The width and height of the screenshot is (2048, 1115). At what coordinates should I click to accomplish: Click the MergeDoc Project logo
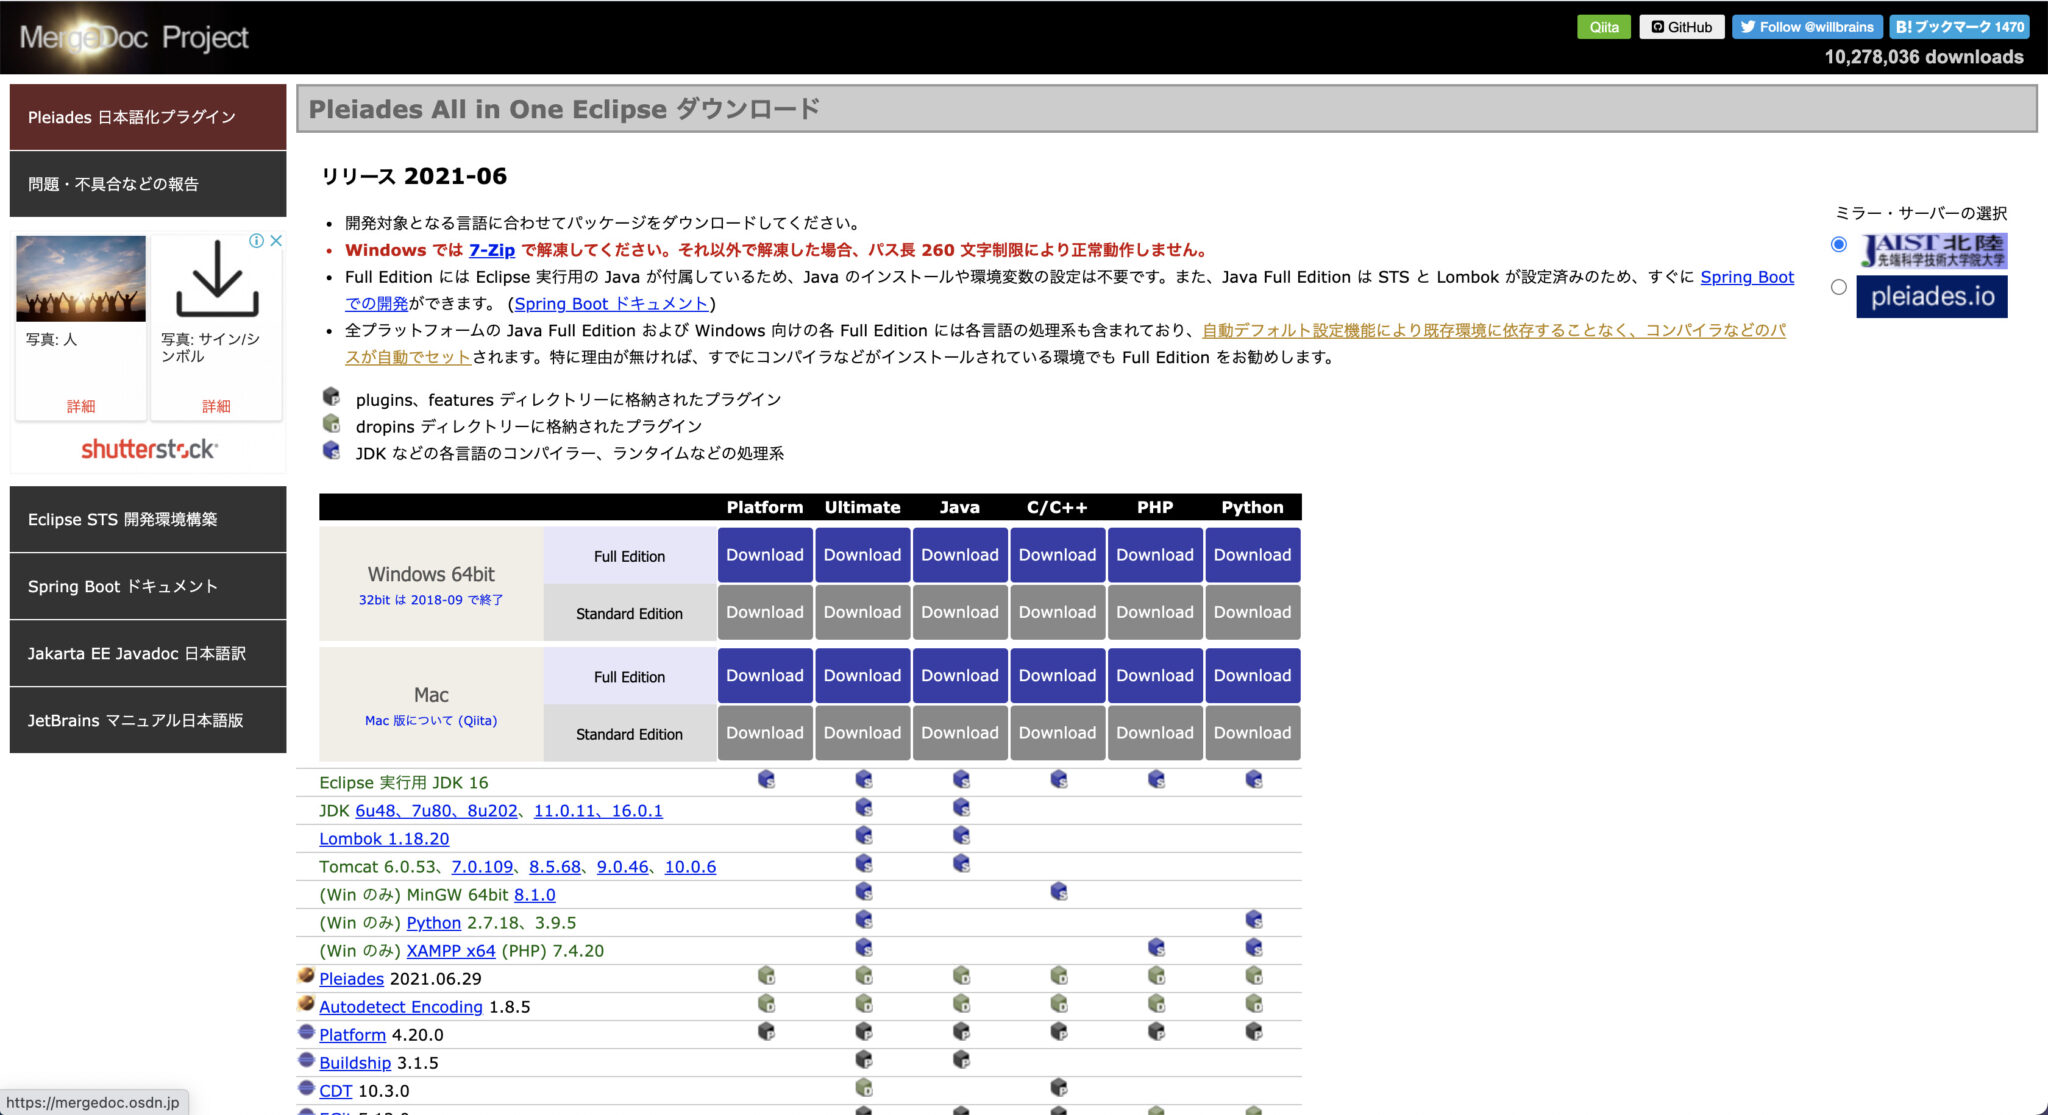134,37
